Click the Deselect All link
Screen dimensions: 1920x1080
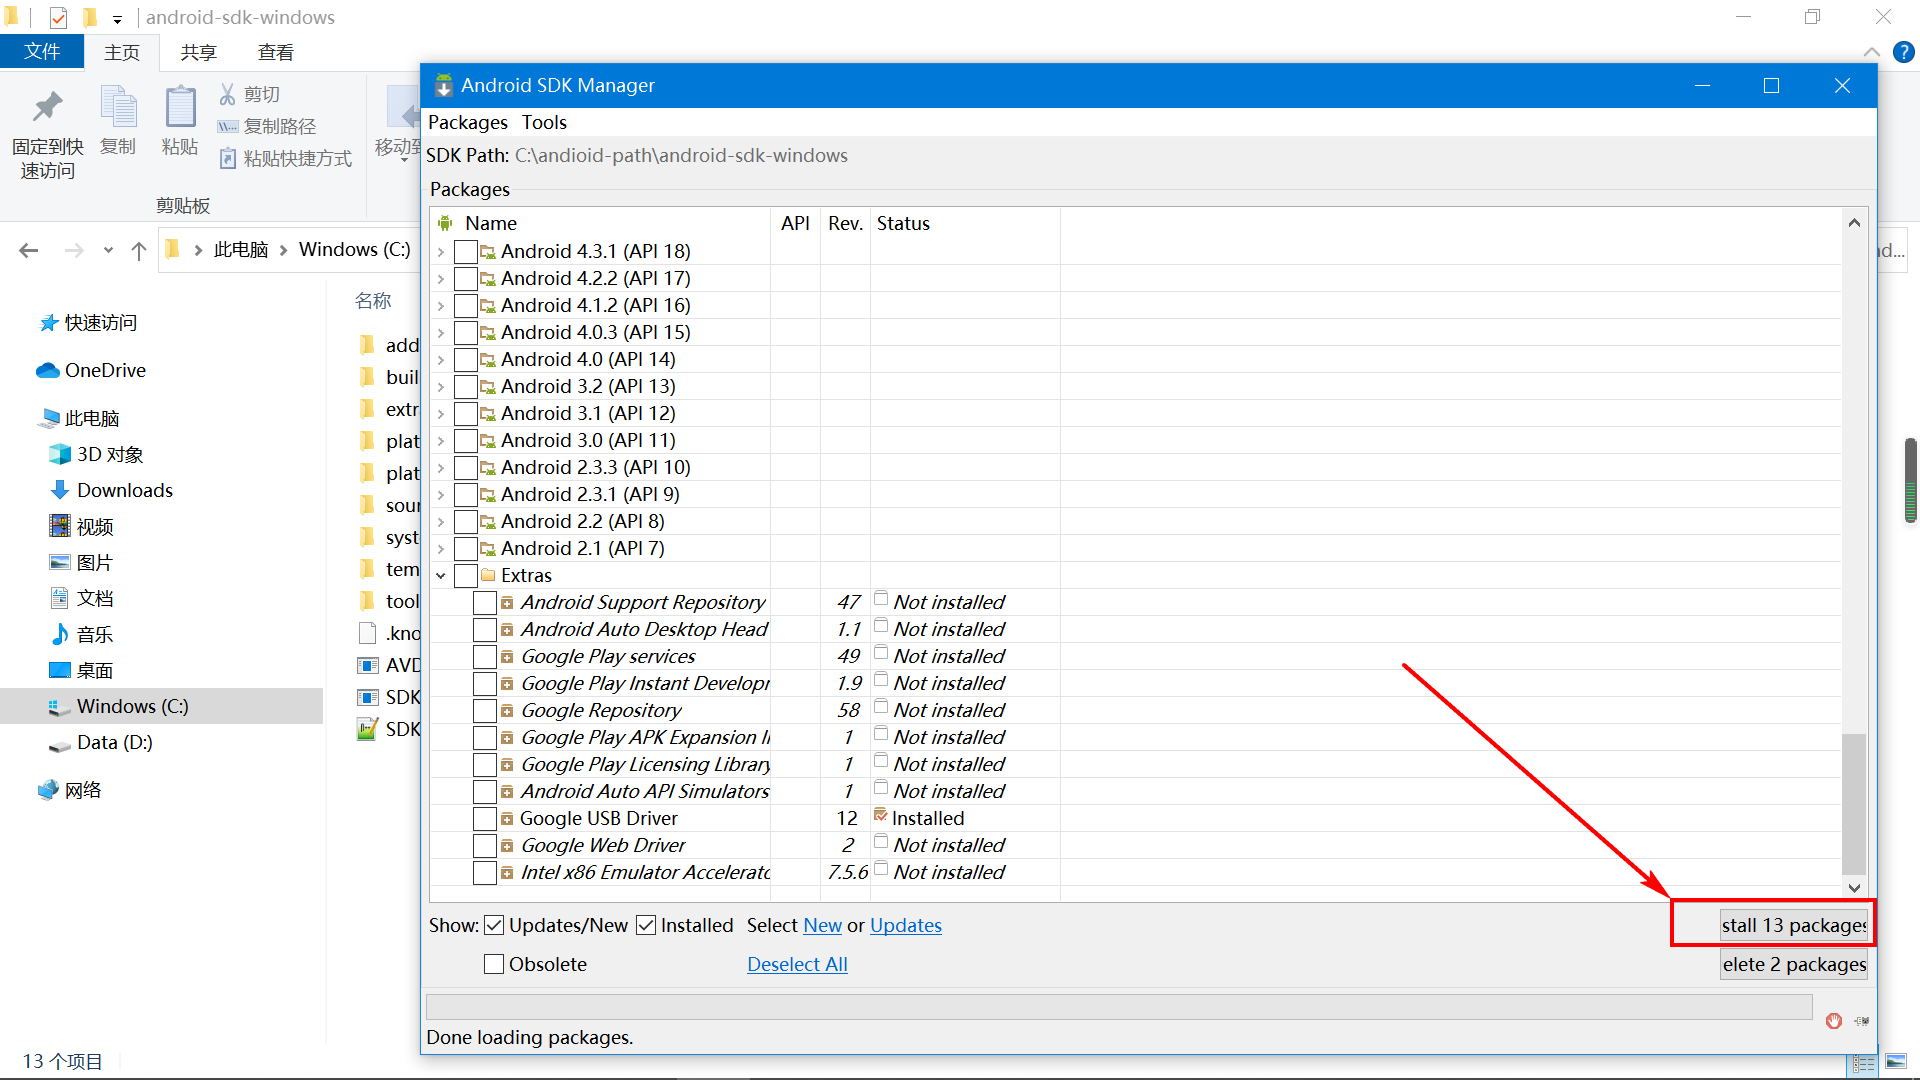click(x=797, y=964)
